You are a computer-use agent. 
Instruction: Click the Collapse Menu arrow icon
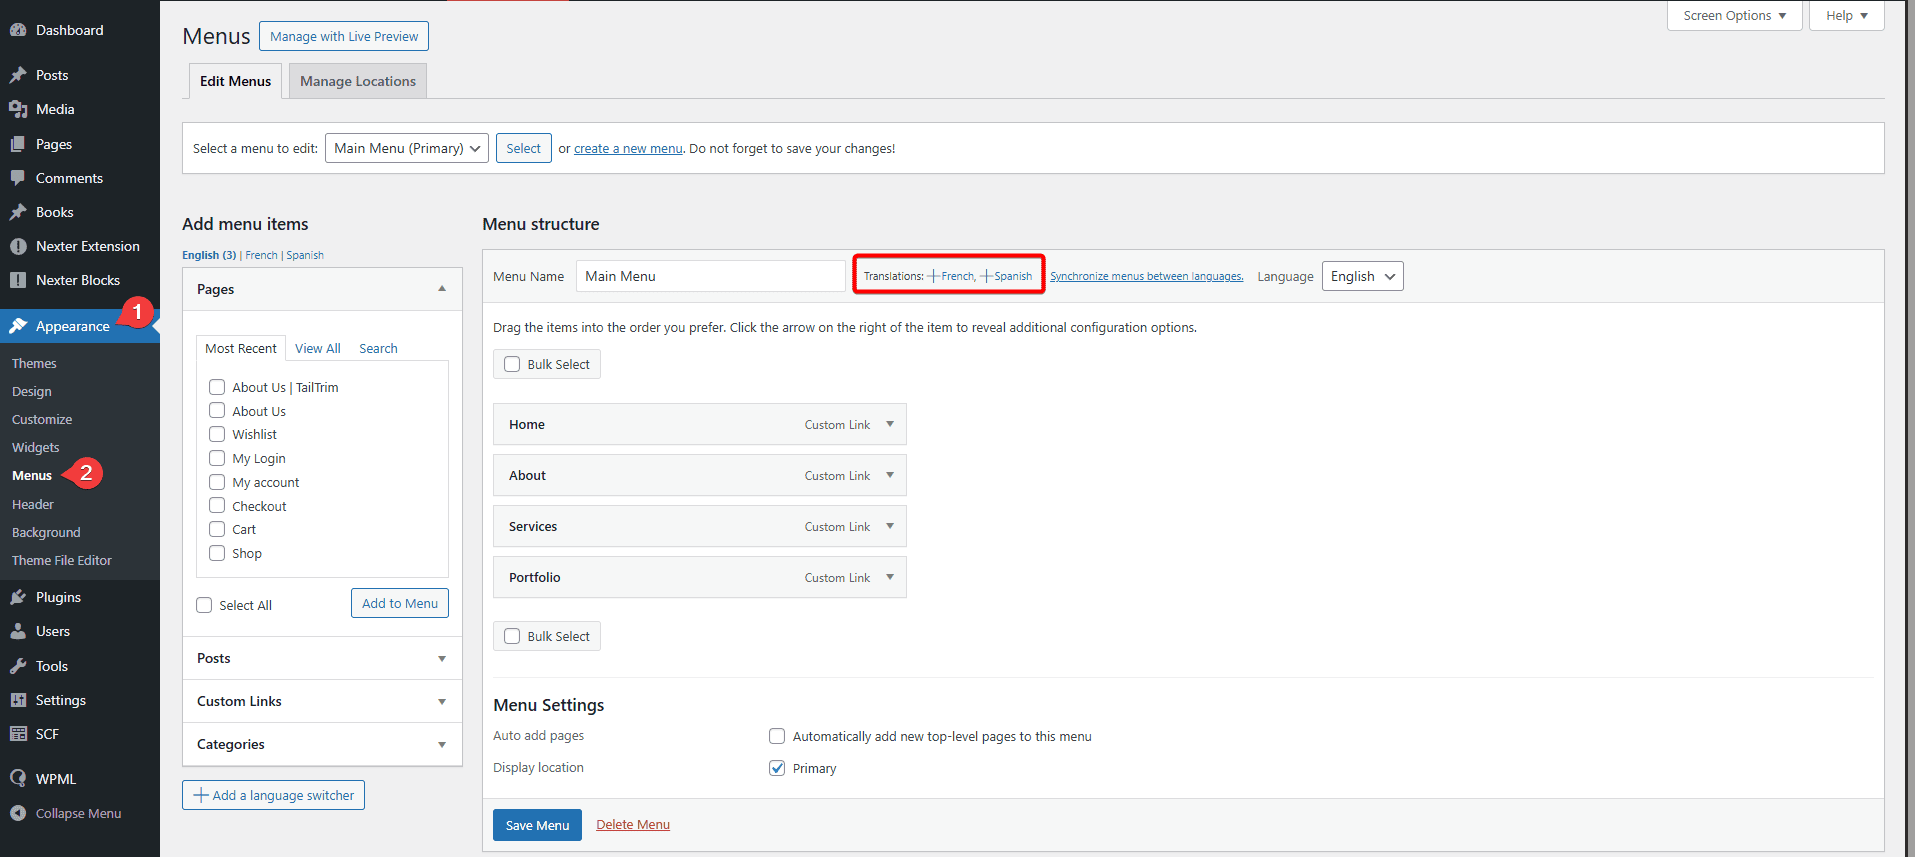point(18,813)
